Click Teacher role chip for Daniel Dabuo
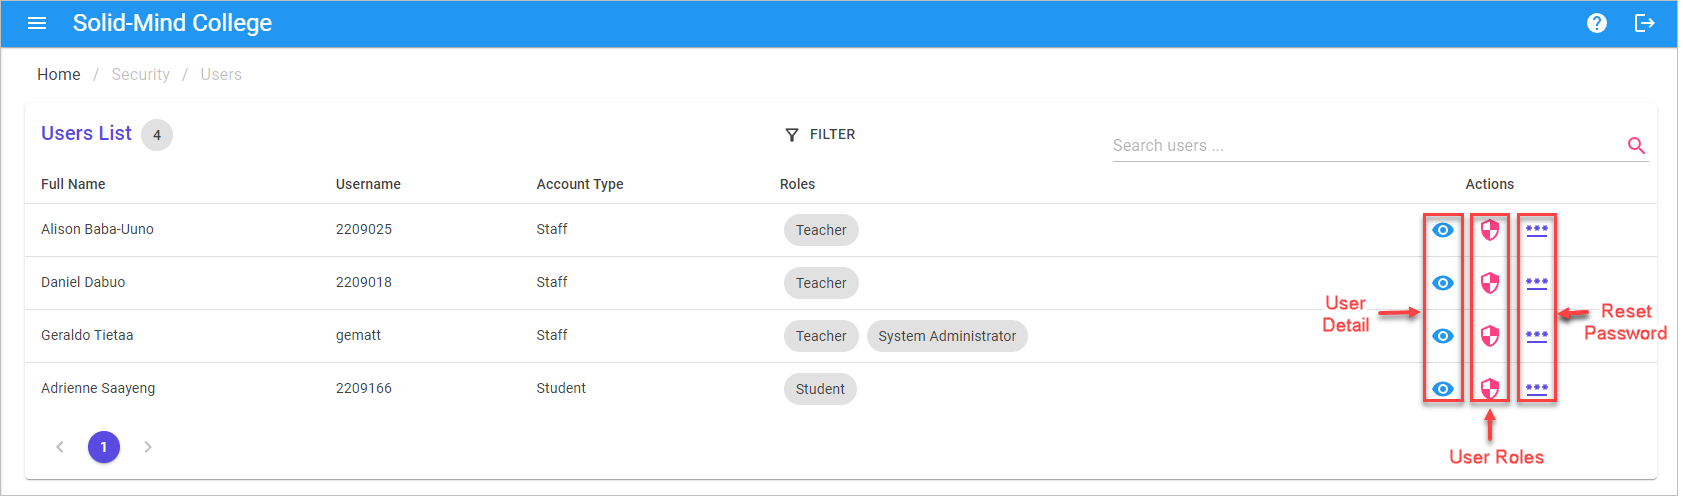1683x496 pixels. [821, 283]
